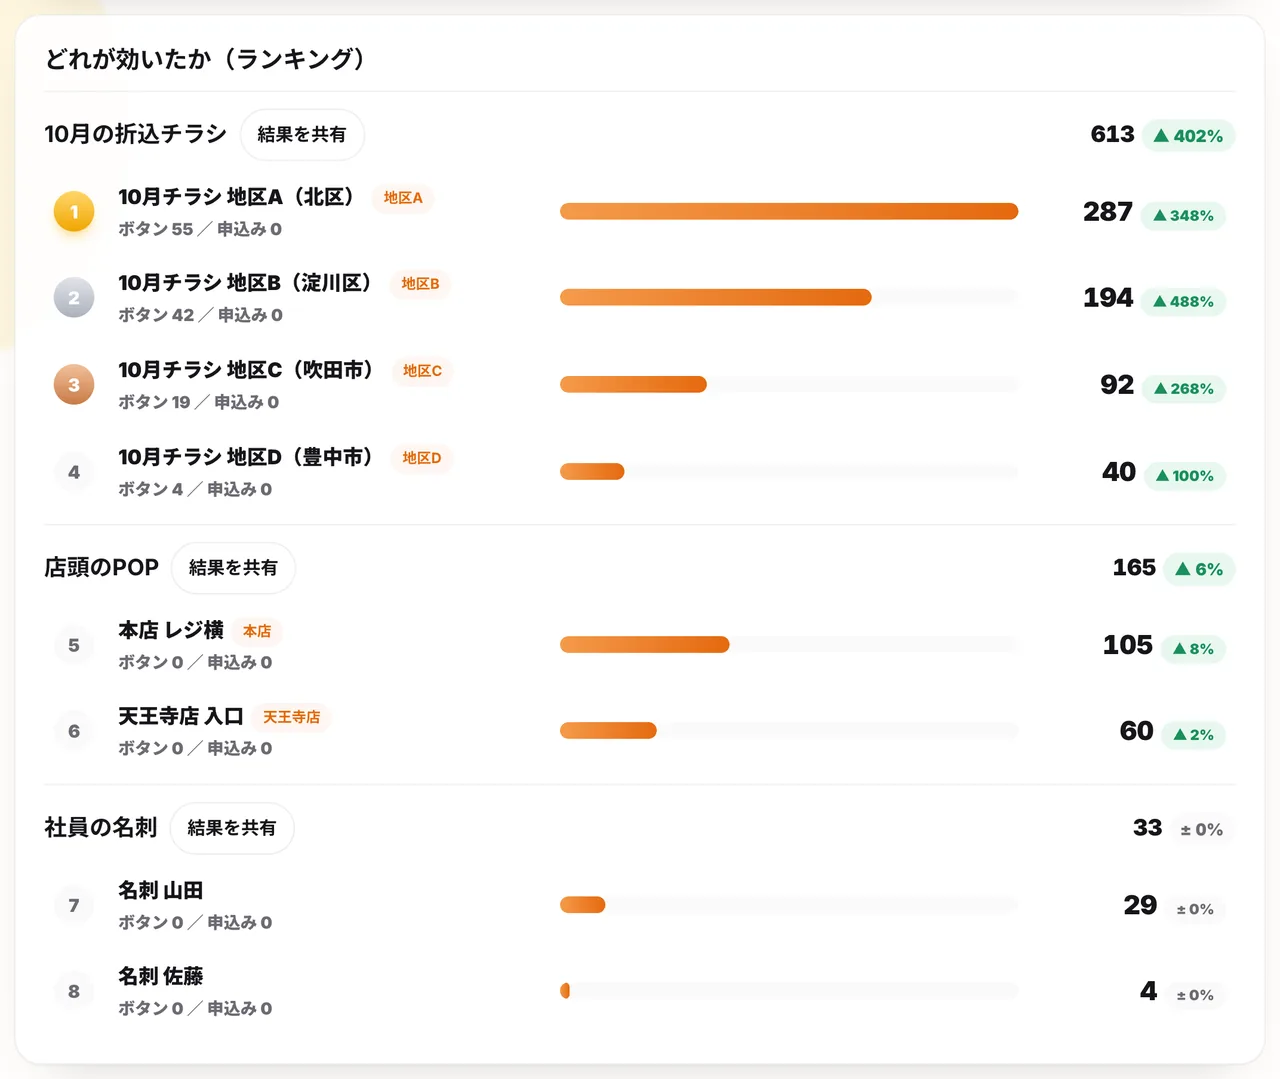Click the rank 8 number badge
Viewport: 1280px width, 1079px height.
point(74,991)
